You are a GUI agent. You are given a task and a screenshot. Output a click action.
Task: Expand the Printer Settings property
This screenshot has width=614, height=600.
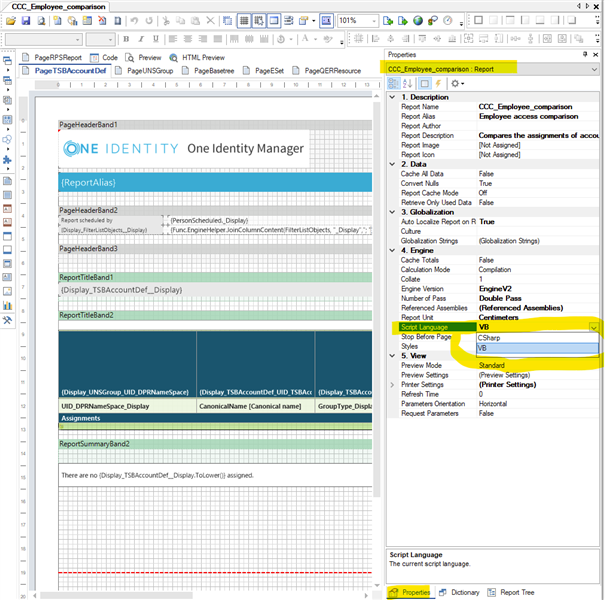pyautogui.click(x=392, y=385)
